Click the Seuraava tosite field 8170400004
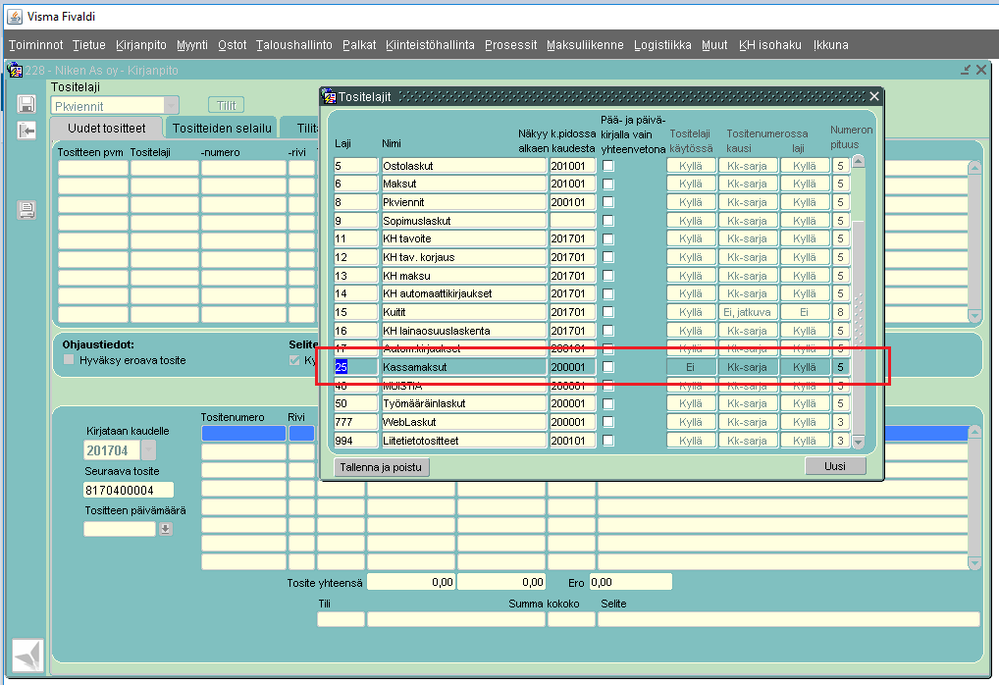This screenshot has width=999, height=685. [128, 490]
